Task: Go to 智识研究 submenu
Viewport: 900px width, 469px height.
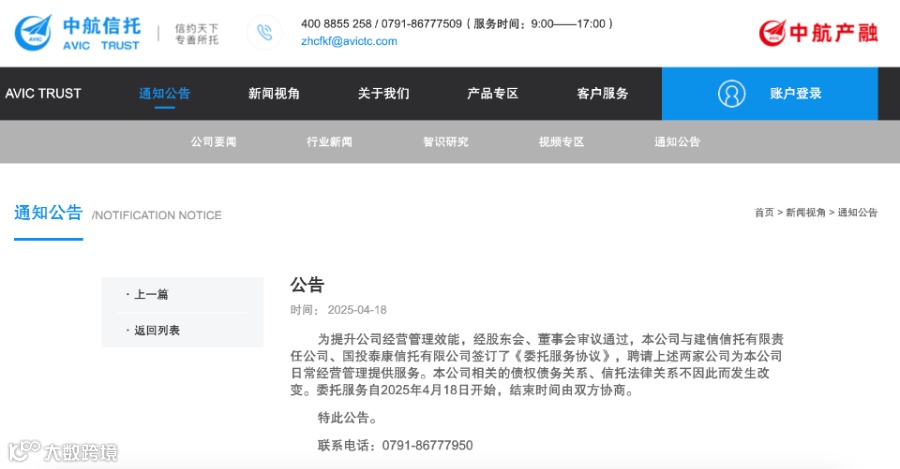Action: [445, 142]
